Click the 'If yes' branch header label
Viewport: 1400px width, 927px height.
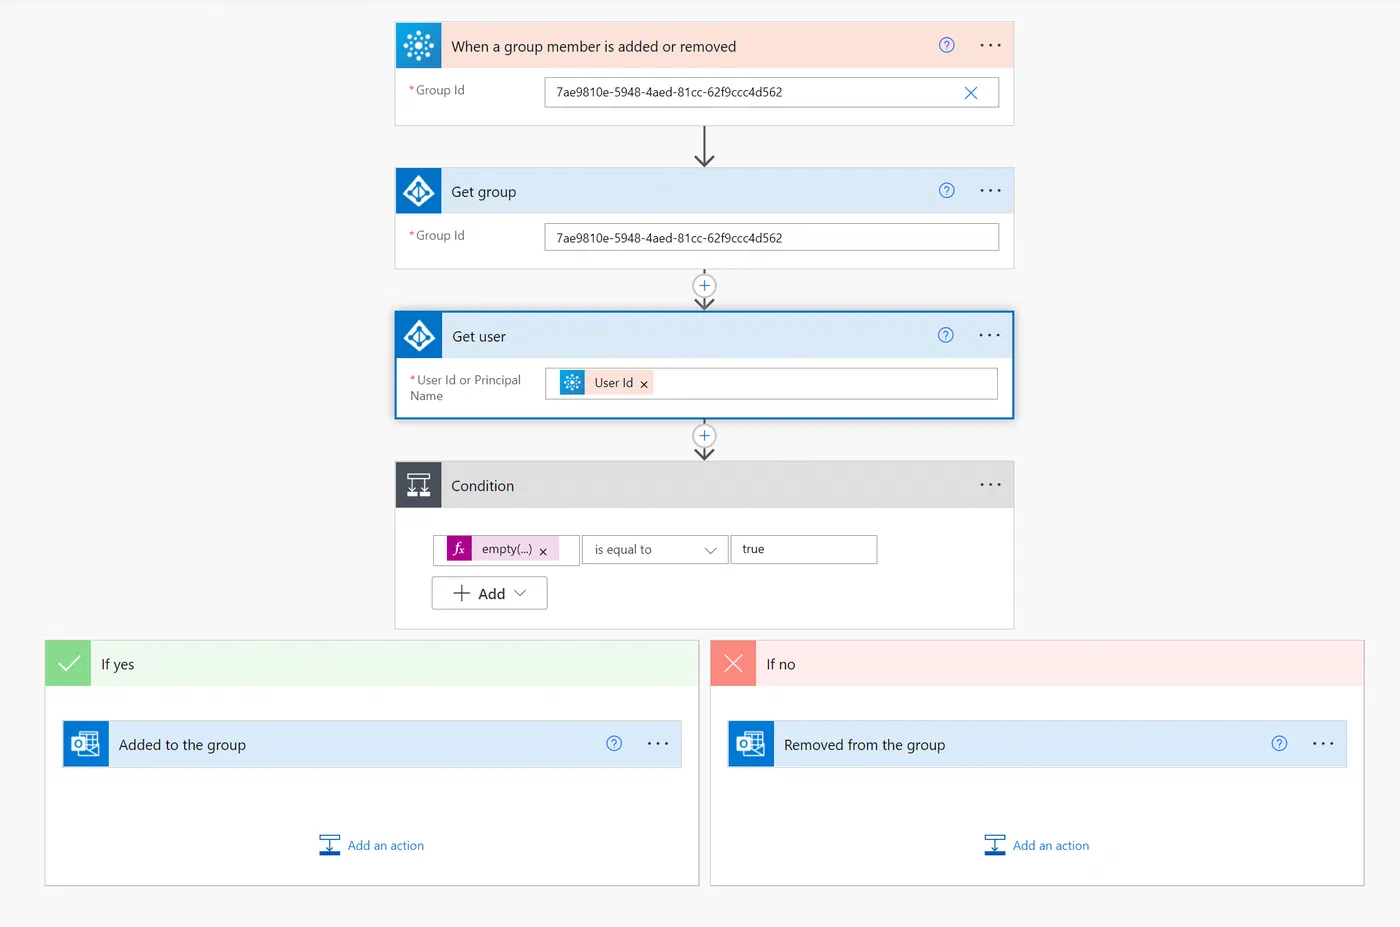(x=118, y=665)
